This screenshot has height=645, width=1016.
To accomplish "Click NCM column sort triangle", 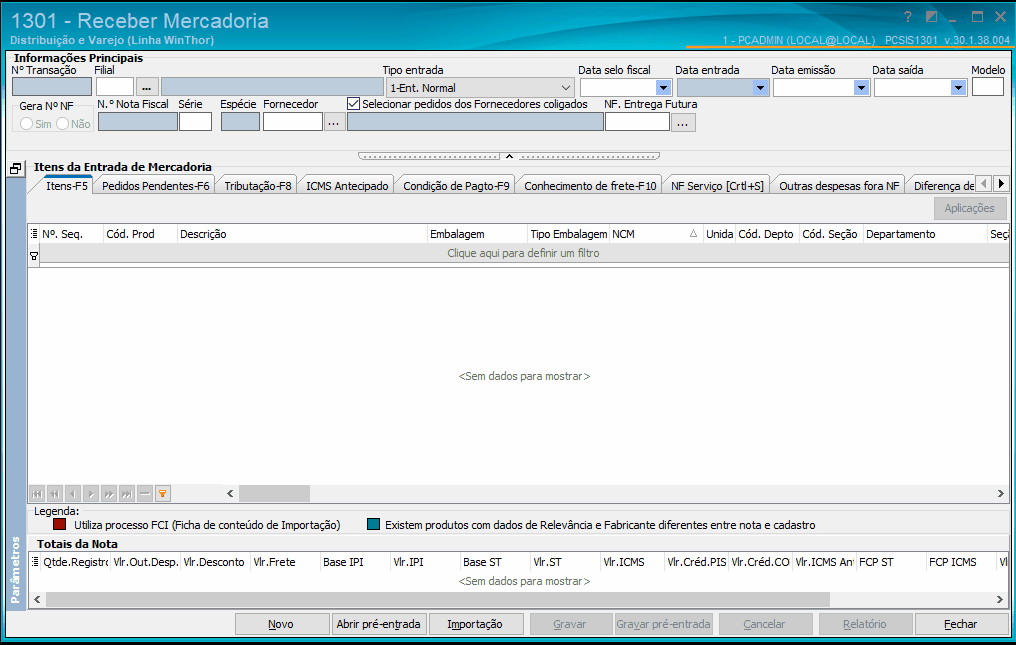I will click(x=693, y=233).
